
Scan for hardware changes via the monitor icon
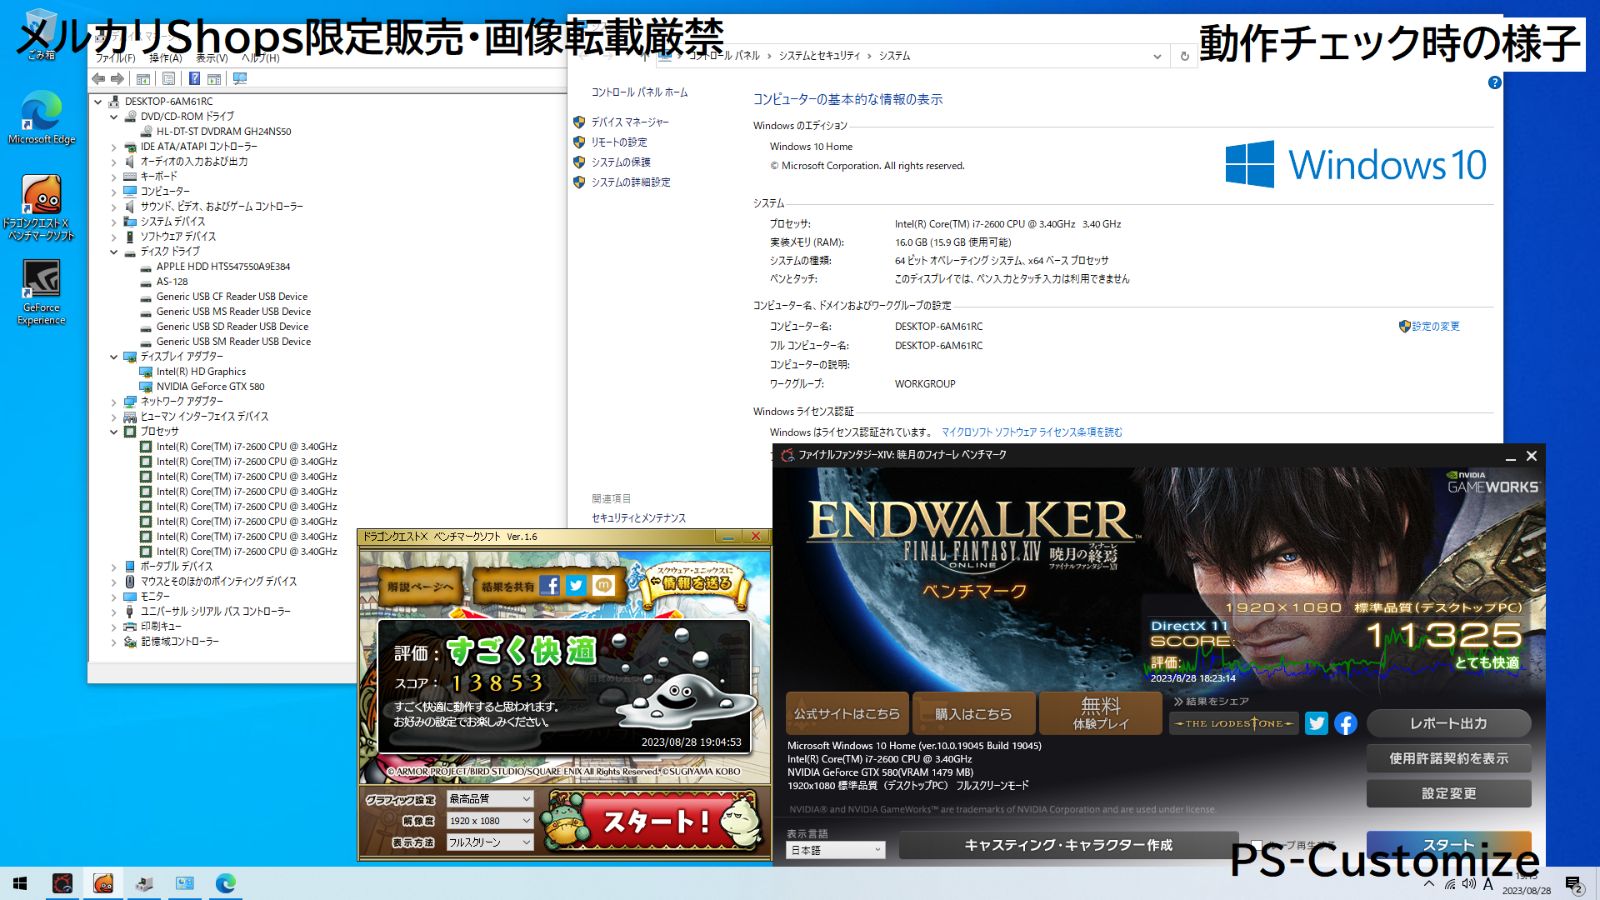240,79
